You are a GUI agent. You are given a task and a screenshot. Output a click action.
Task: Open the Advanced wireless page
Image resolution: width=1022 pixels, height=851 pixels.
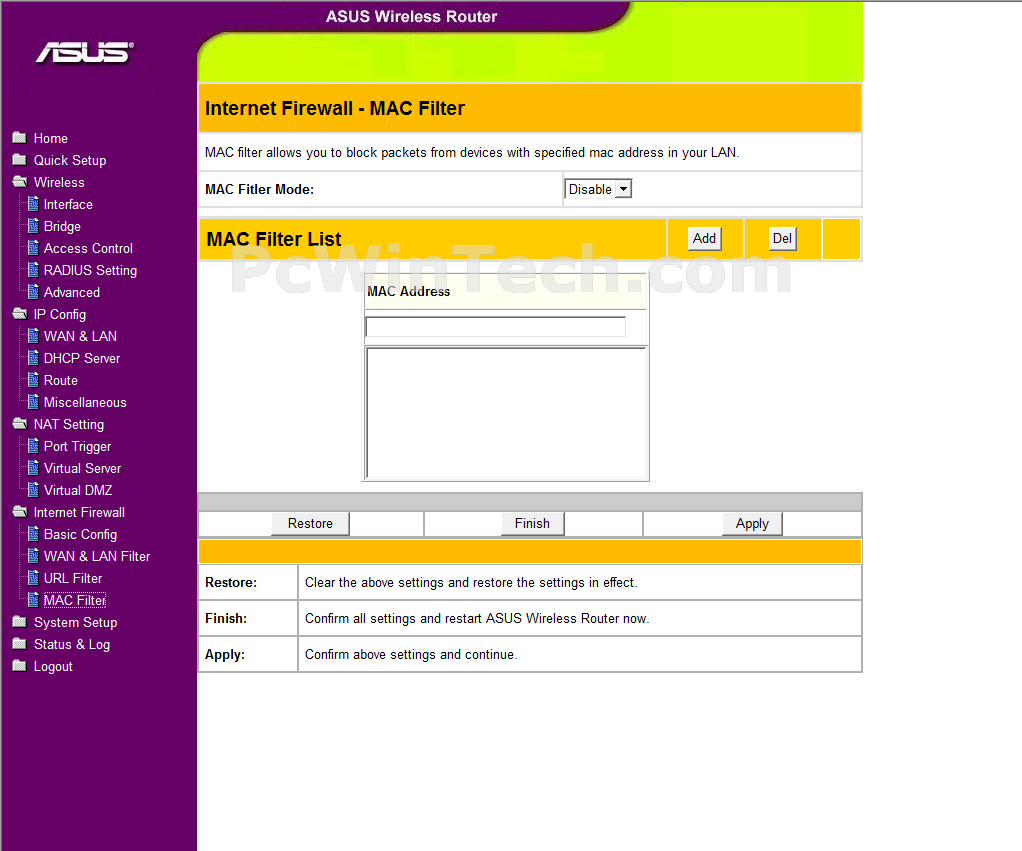[72, 293]
